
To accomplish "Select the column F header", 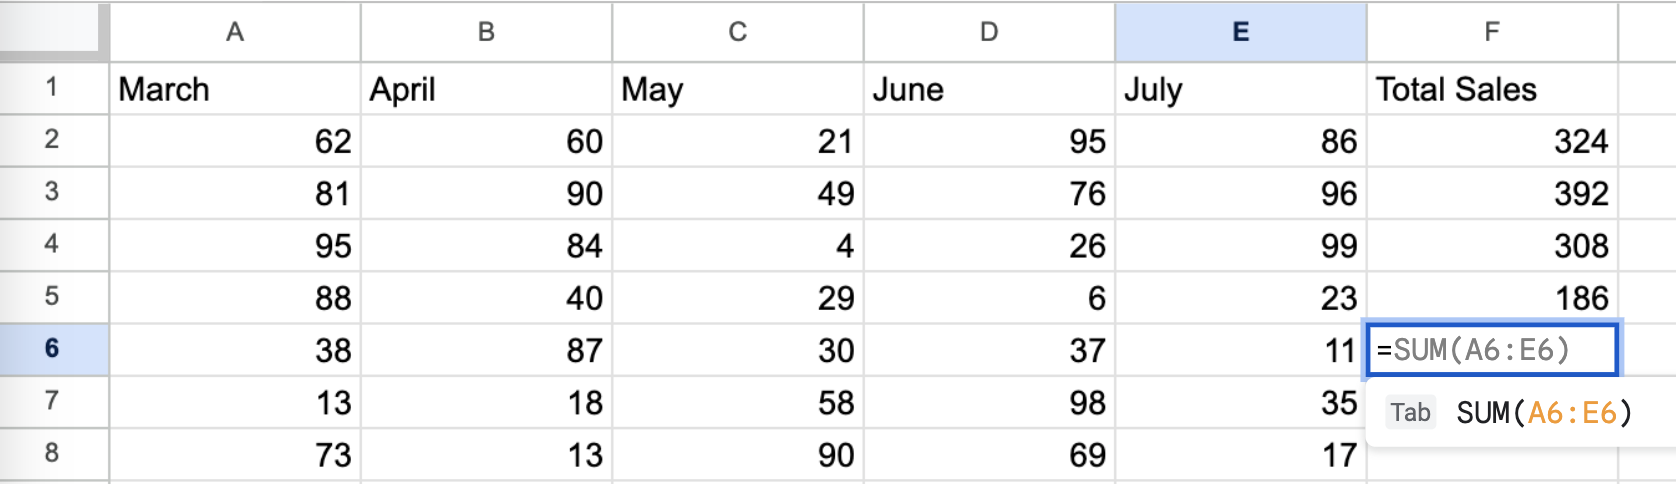I will 1492,32.
